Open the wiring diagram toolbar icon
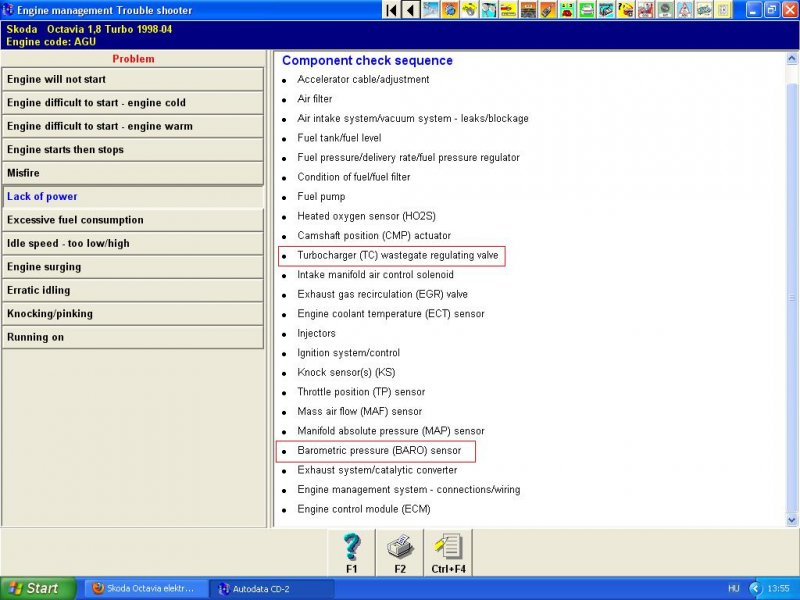Image resolution: width=800 pixels, height=600 pixels. click(704, 10)
